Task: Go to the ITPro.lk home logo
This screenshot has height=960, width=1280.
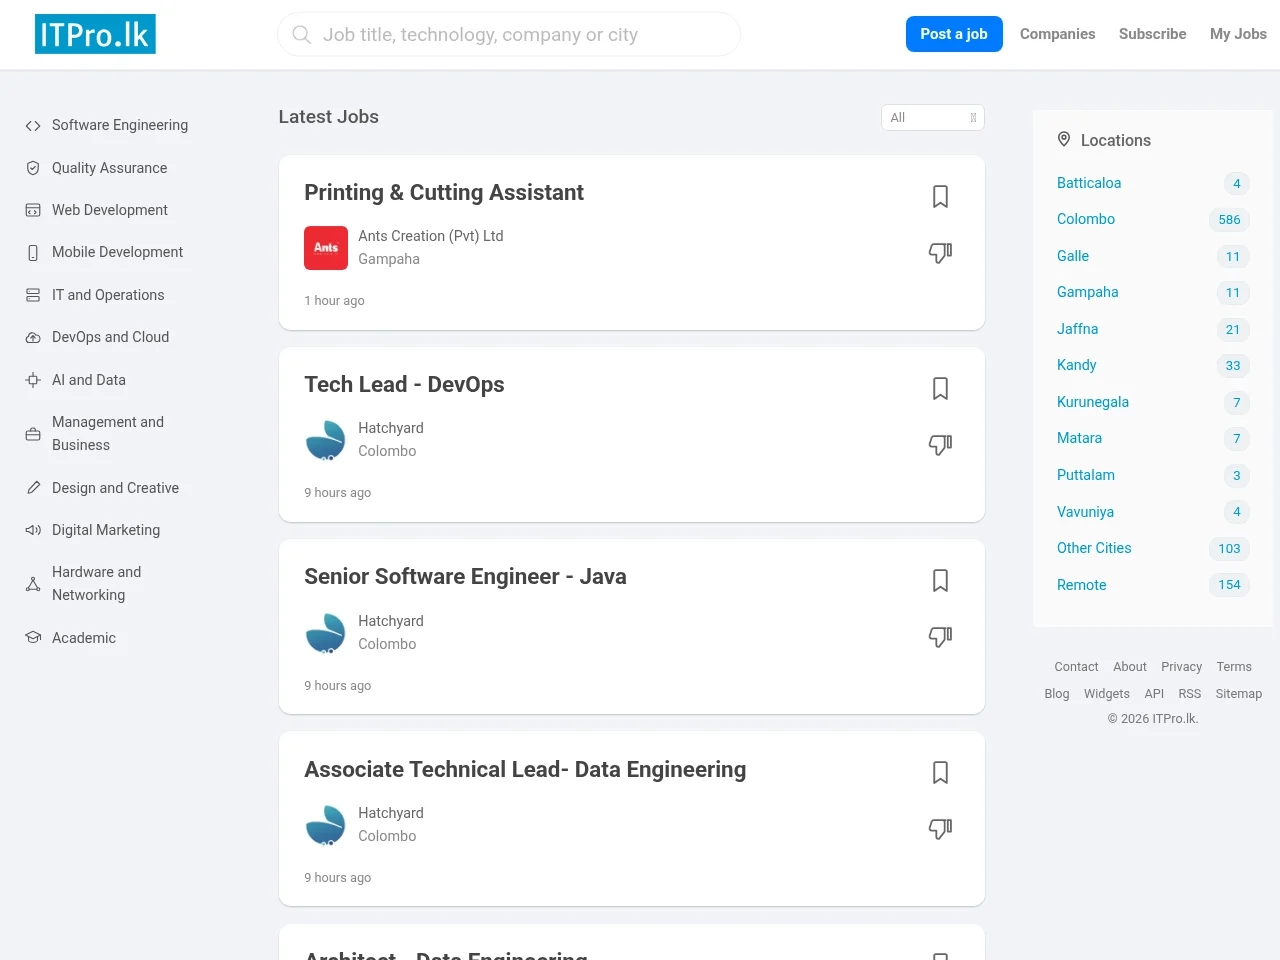Action: (x=95, y=34)
